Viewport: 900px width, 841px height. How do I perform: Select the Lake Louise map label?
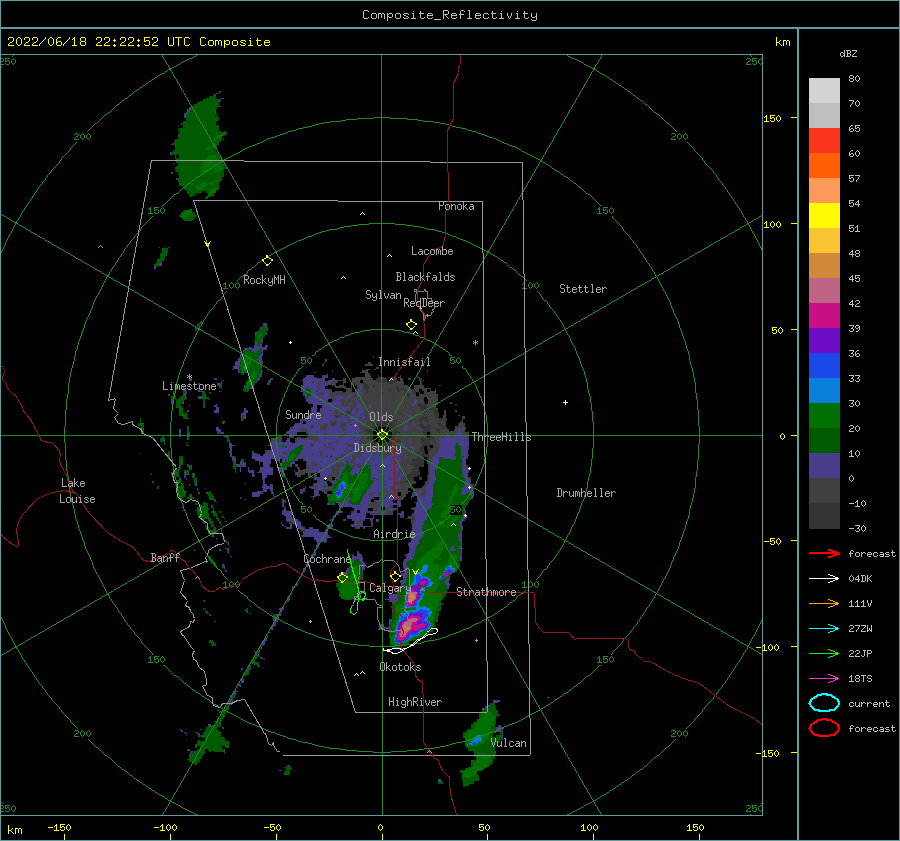[x=77, y=491]
